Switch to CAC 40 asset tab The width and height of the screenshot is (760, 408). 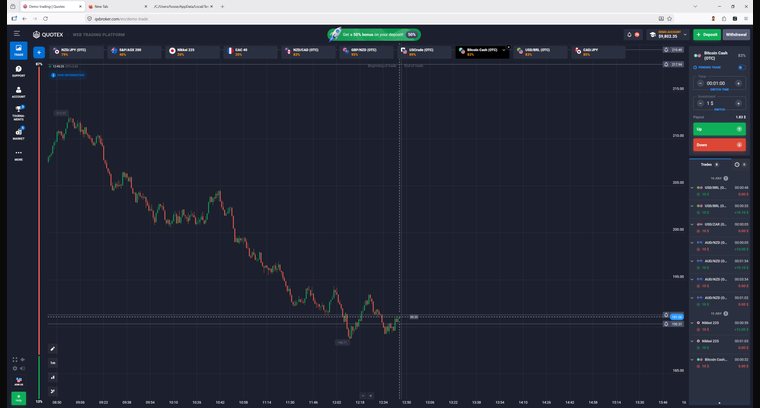click(x=251, y=52)
